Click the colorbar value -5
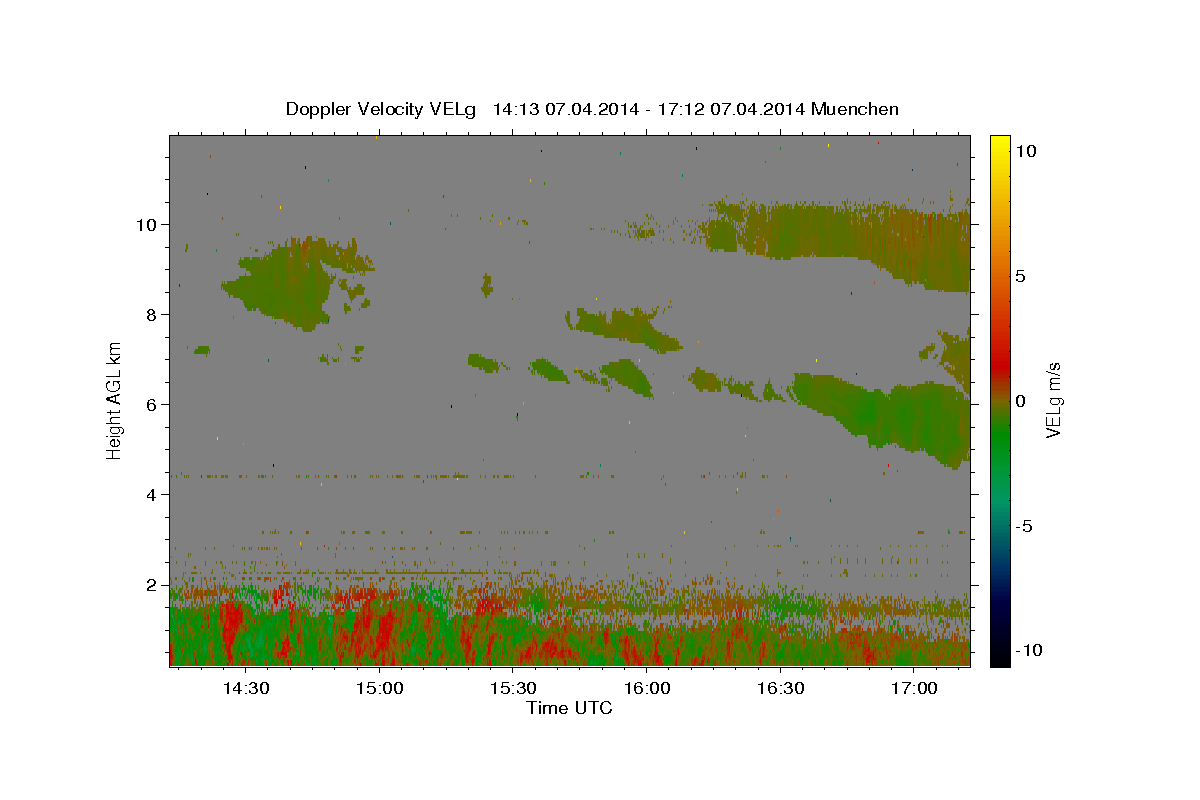The image size is (1200, 800). point(1025,526)
